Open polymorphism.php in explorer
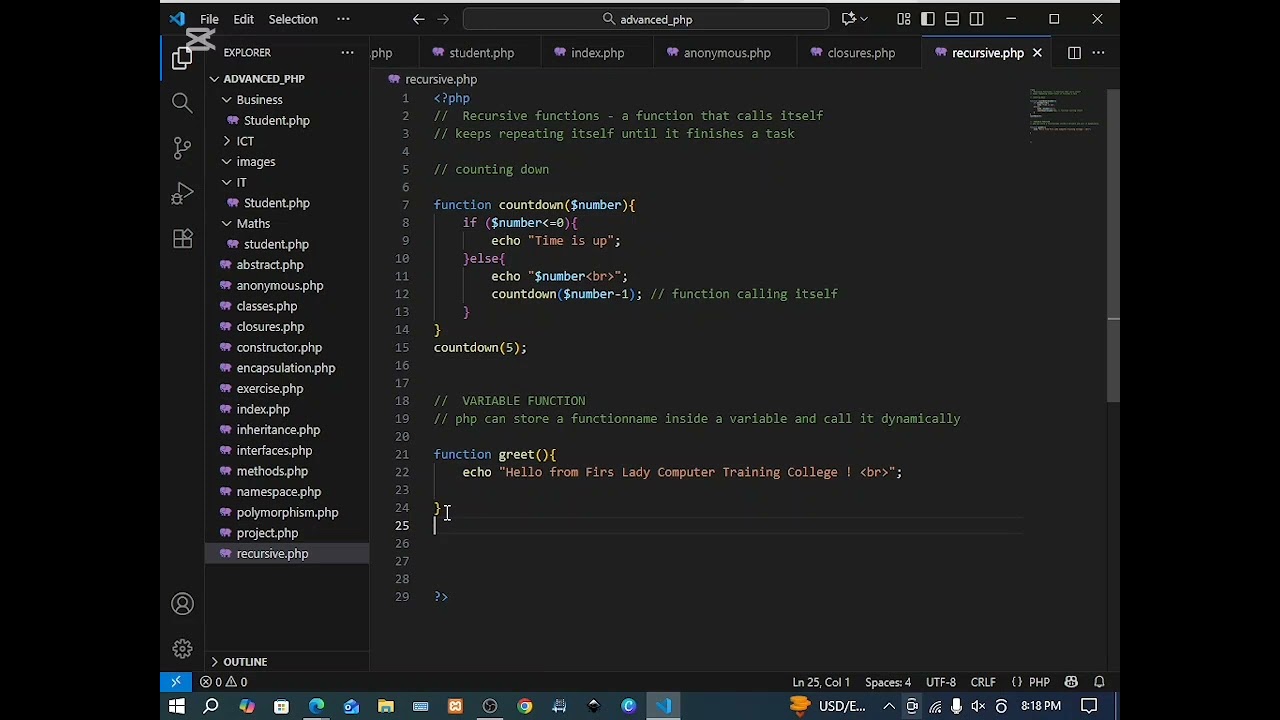This screenshot has height=720, width=1280. pyautogui.click(x=287, y=512)
